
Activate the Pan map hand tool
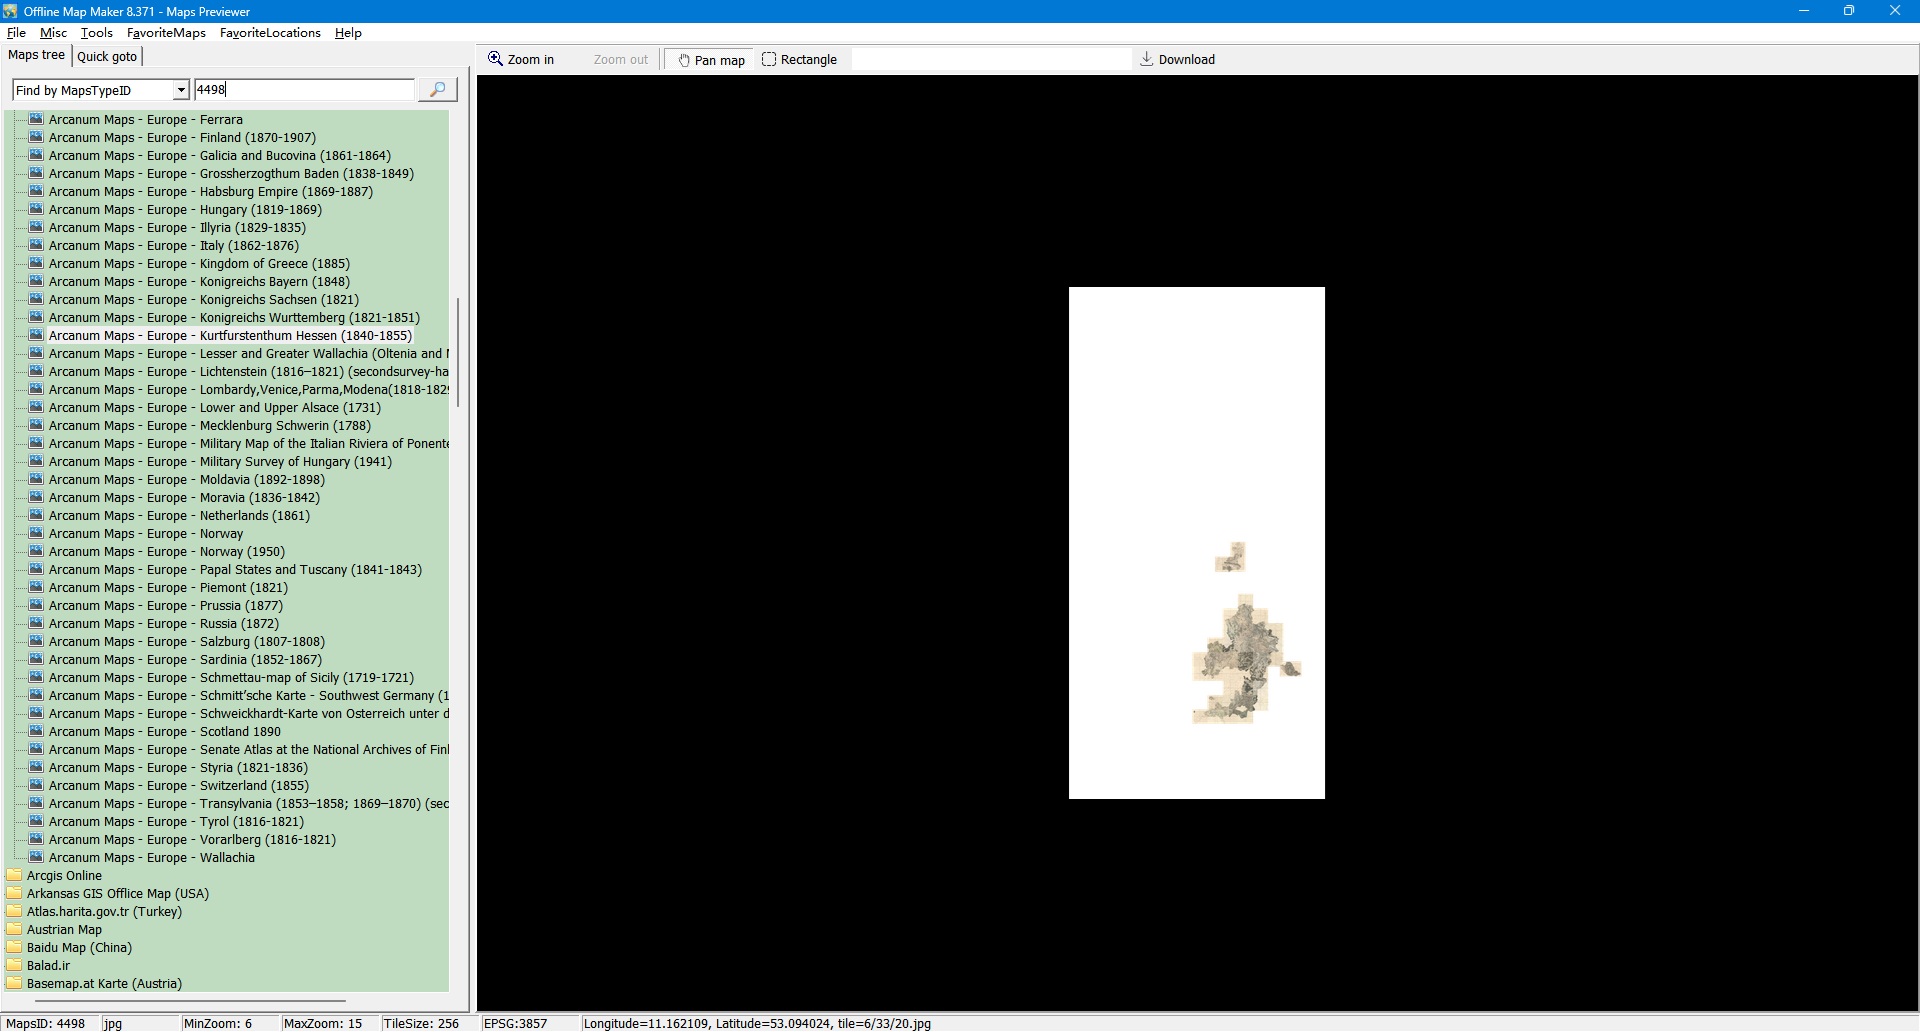(x=711, y=60)
